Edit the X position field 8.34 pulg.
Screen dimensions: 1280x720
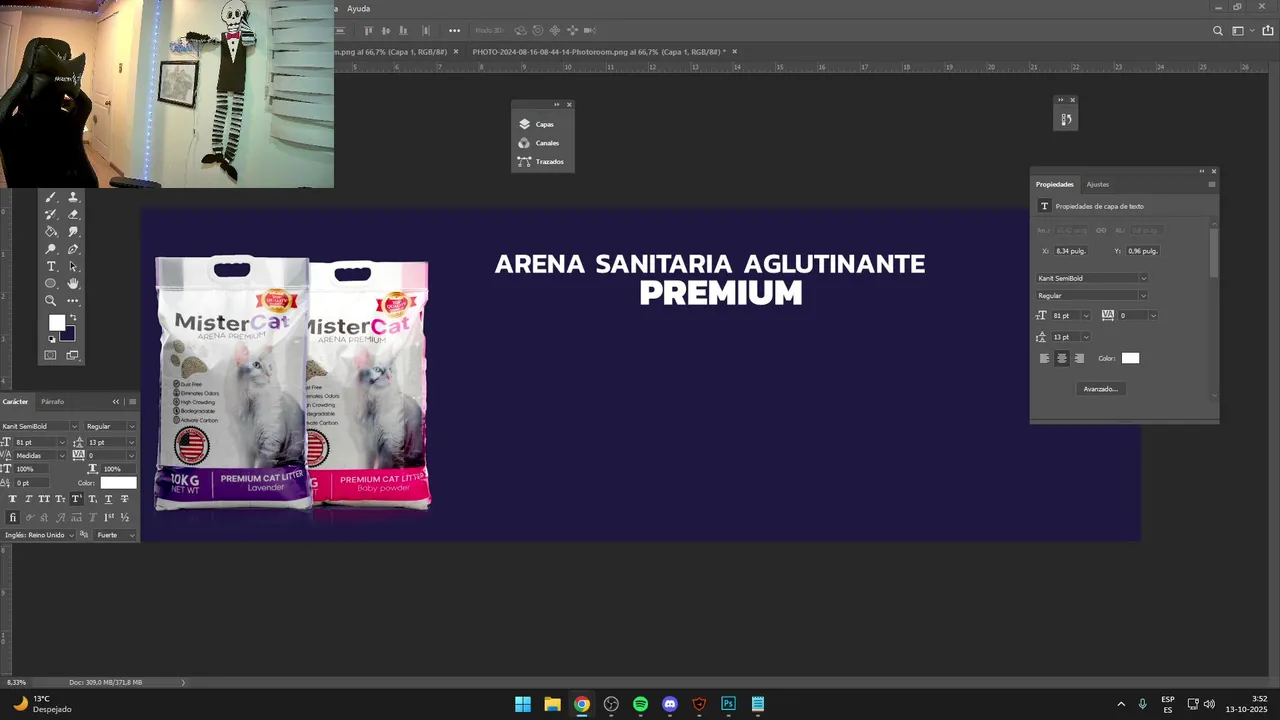coord(1071,251)
